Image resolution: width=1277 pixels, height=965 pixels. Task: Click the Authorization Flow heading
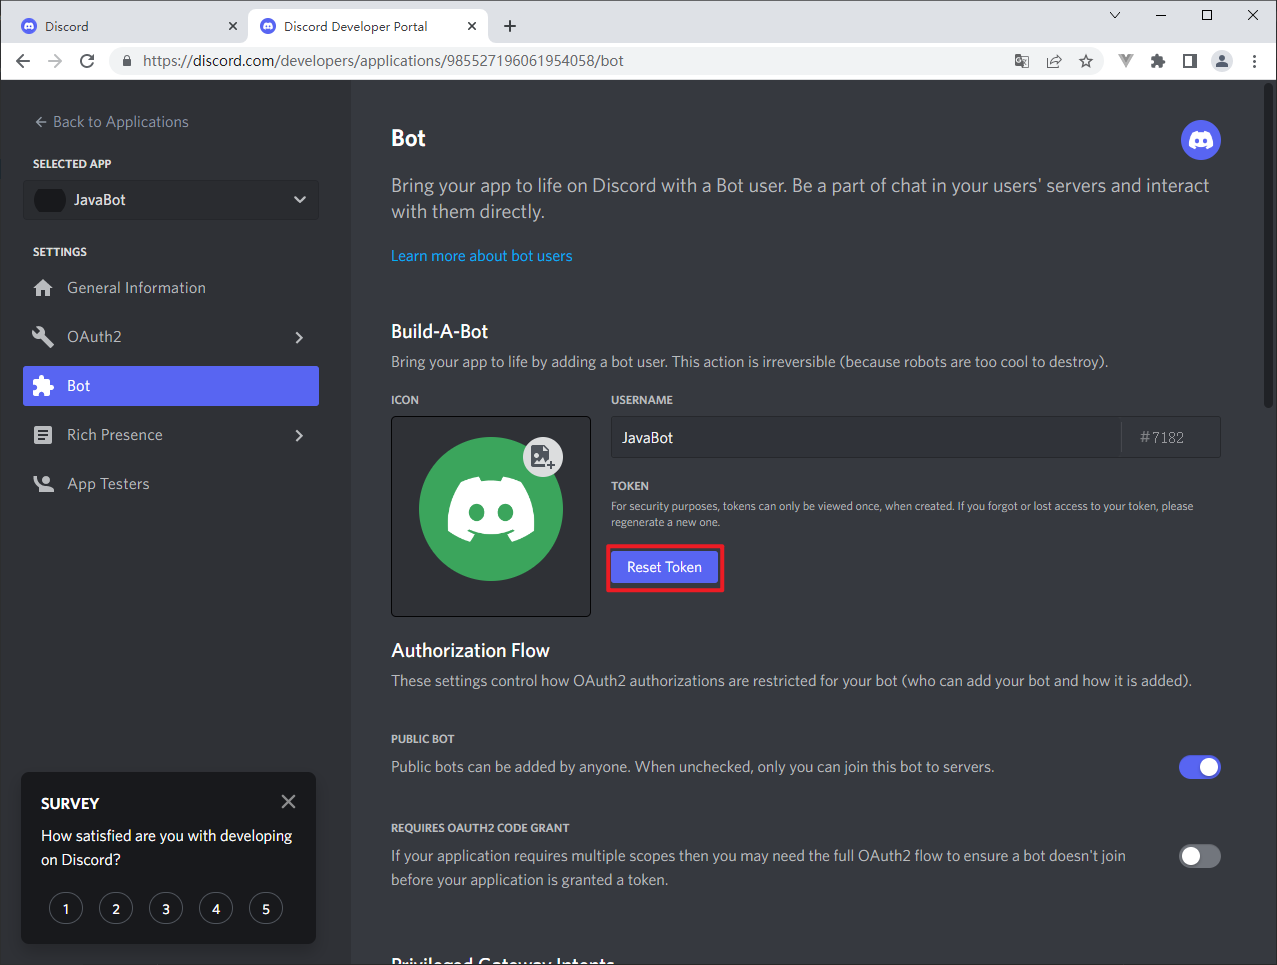471,650
